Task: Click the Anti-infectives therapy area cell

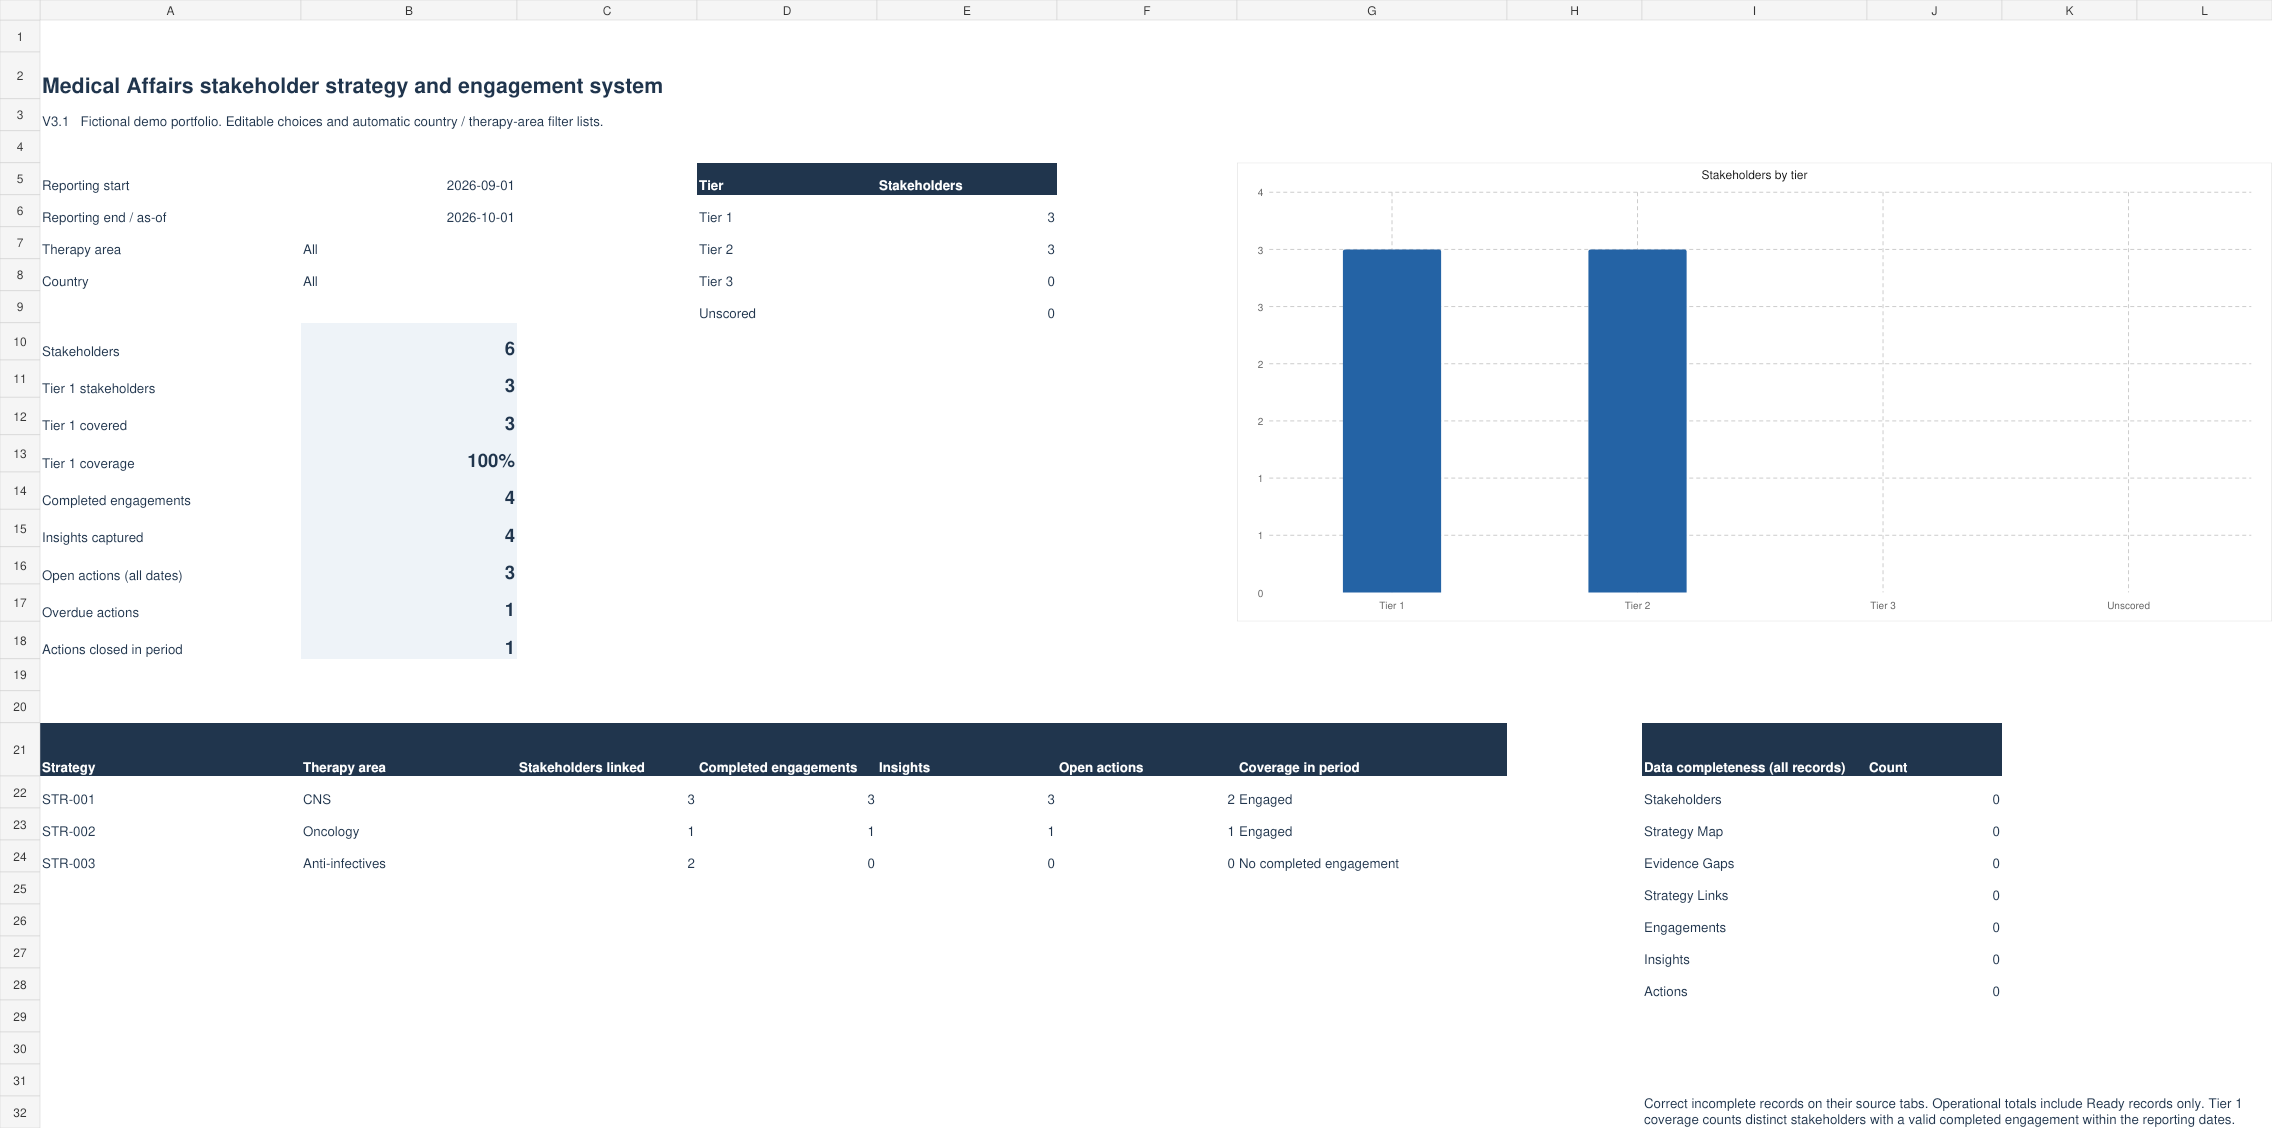Action: click(408, 857)
